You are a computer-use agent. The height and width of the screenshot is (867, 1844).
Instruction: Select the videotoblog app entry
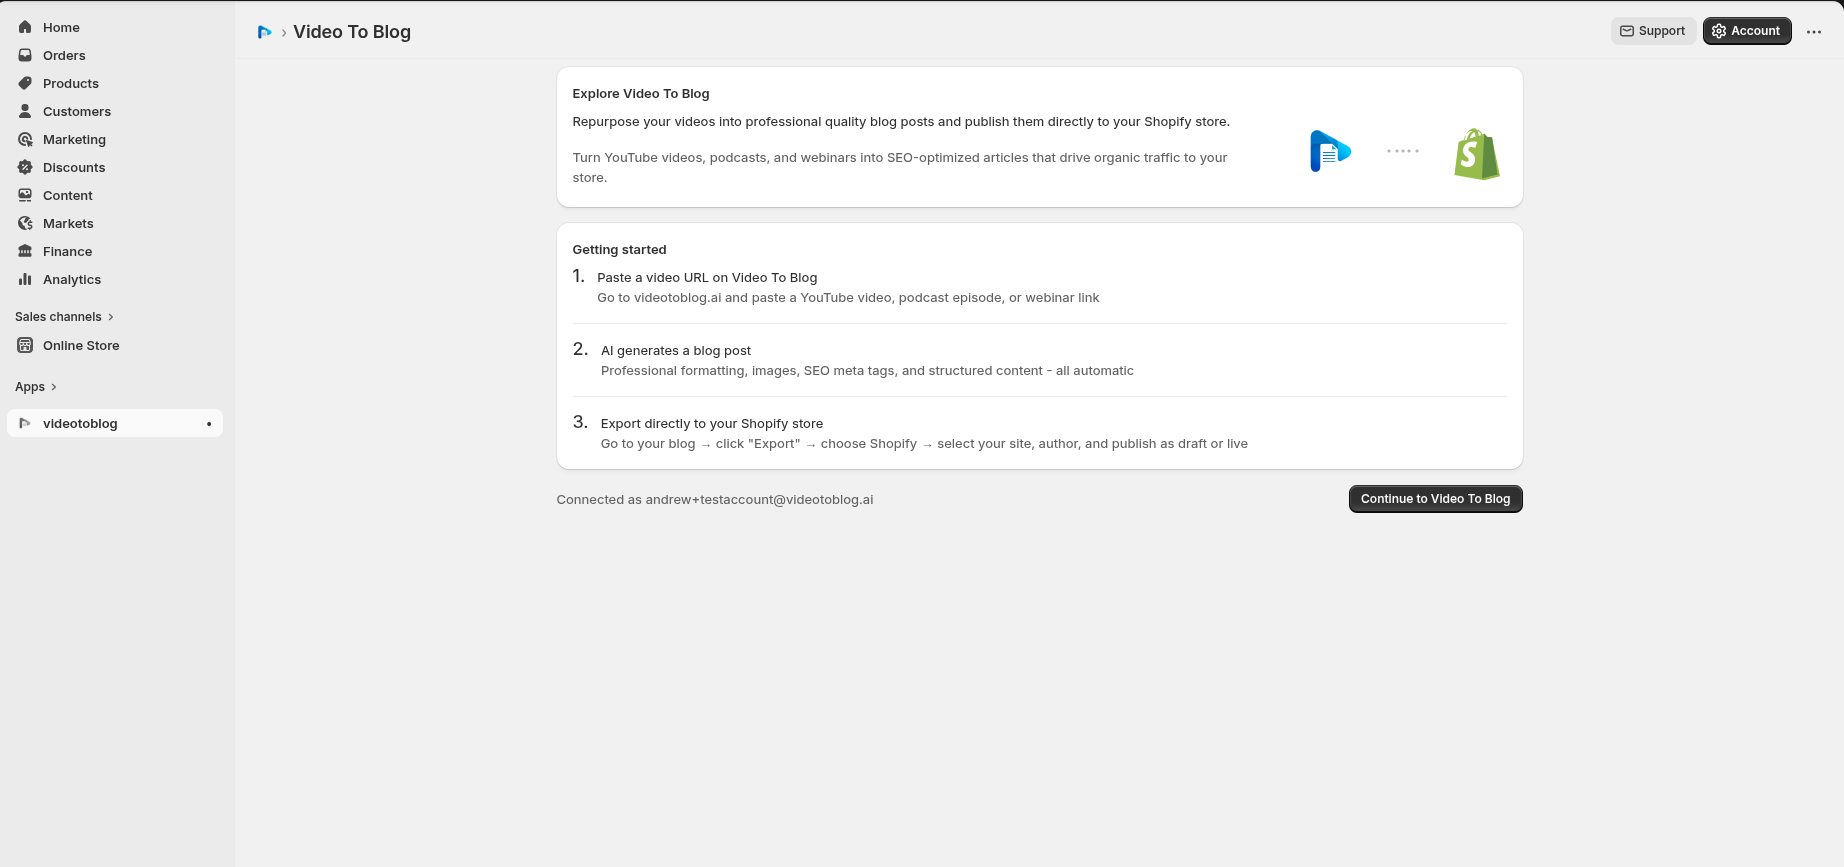tap(115, 423)
